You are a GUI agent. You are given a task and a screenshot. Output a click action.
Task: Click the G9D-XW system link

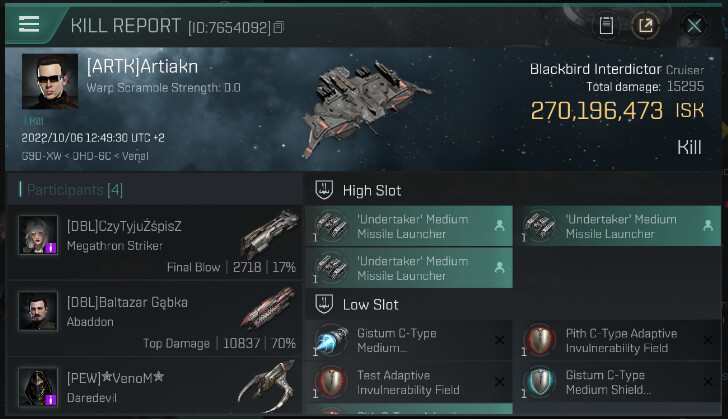[x=40, y=157]
